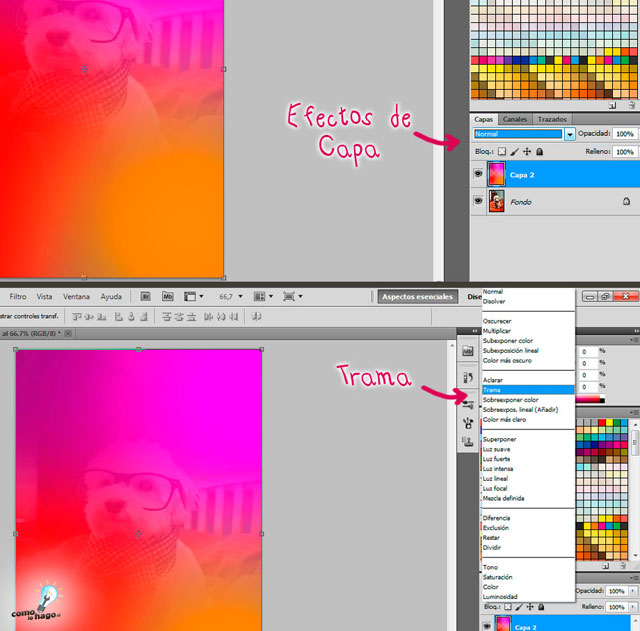
Task: Toggle lock position in upper Capas panel
Action: tap(527, 151)
